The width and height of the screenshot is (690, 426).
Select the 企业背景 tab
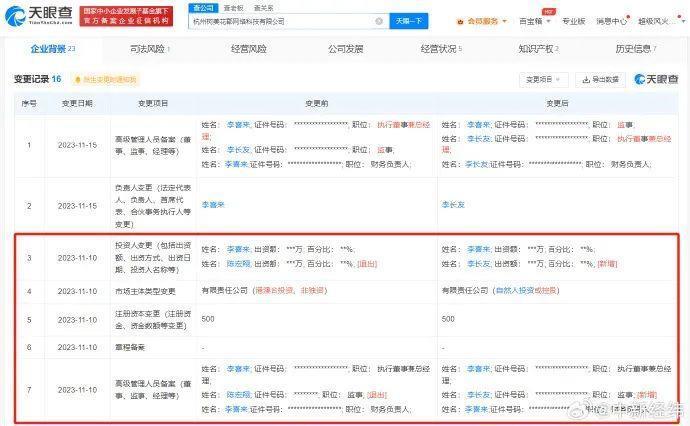click(x=53, y=49)
